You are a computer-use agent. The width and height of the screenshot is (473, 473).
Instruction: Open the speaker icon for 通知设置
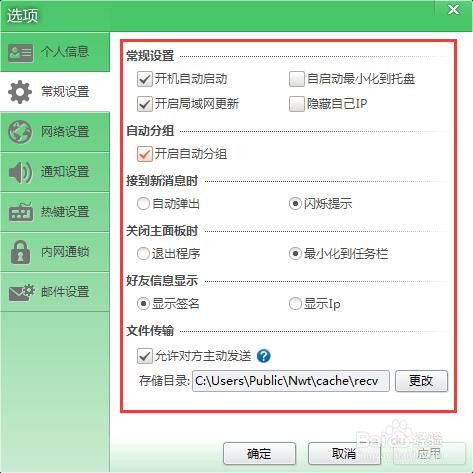[20, 172]
